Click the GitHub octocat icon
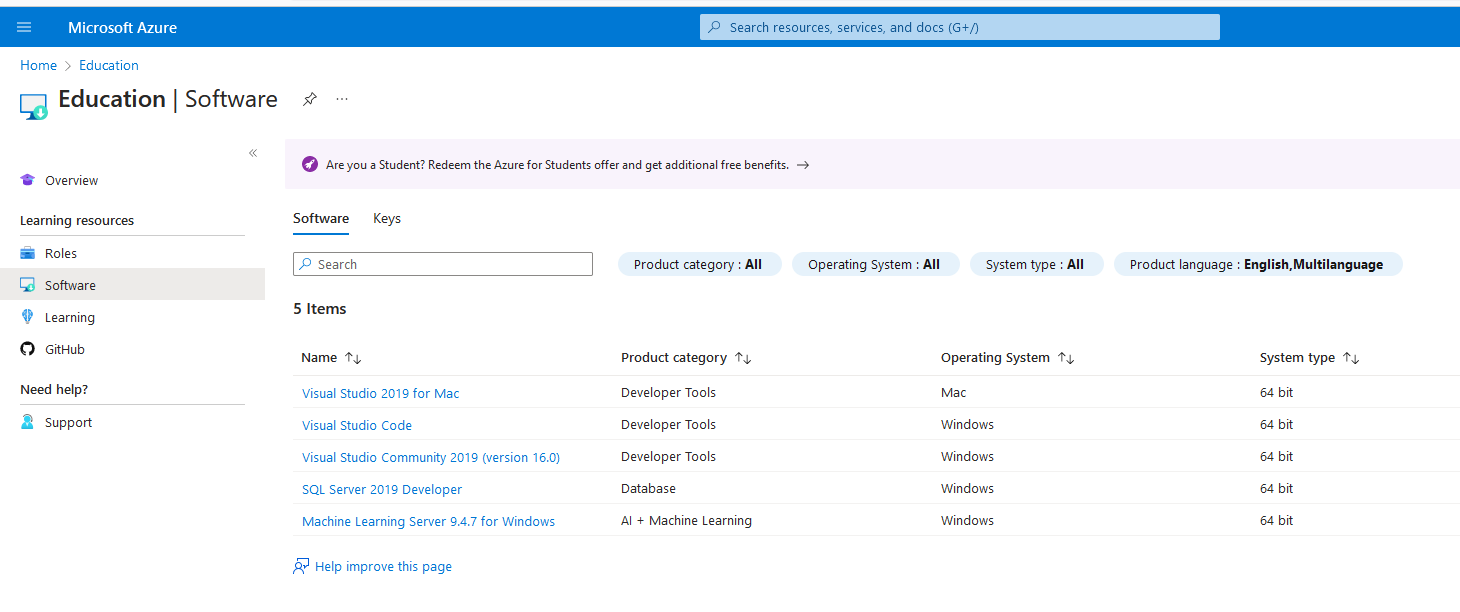The height and width of the screenshot is (612, 1460). tap(27, 350)
